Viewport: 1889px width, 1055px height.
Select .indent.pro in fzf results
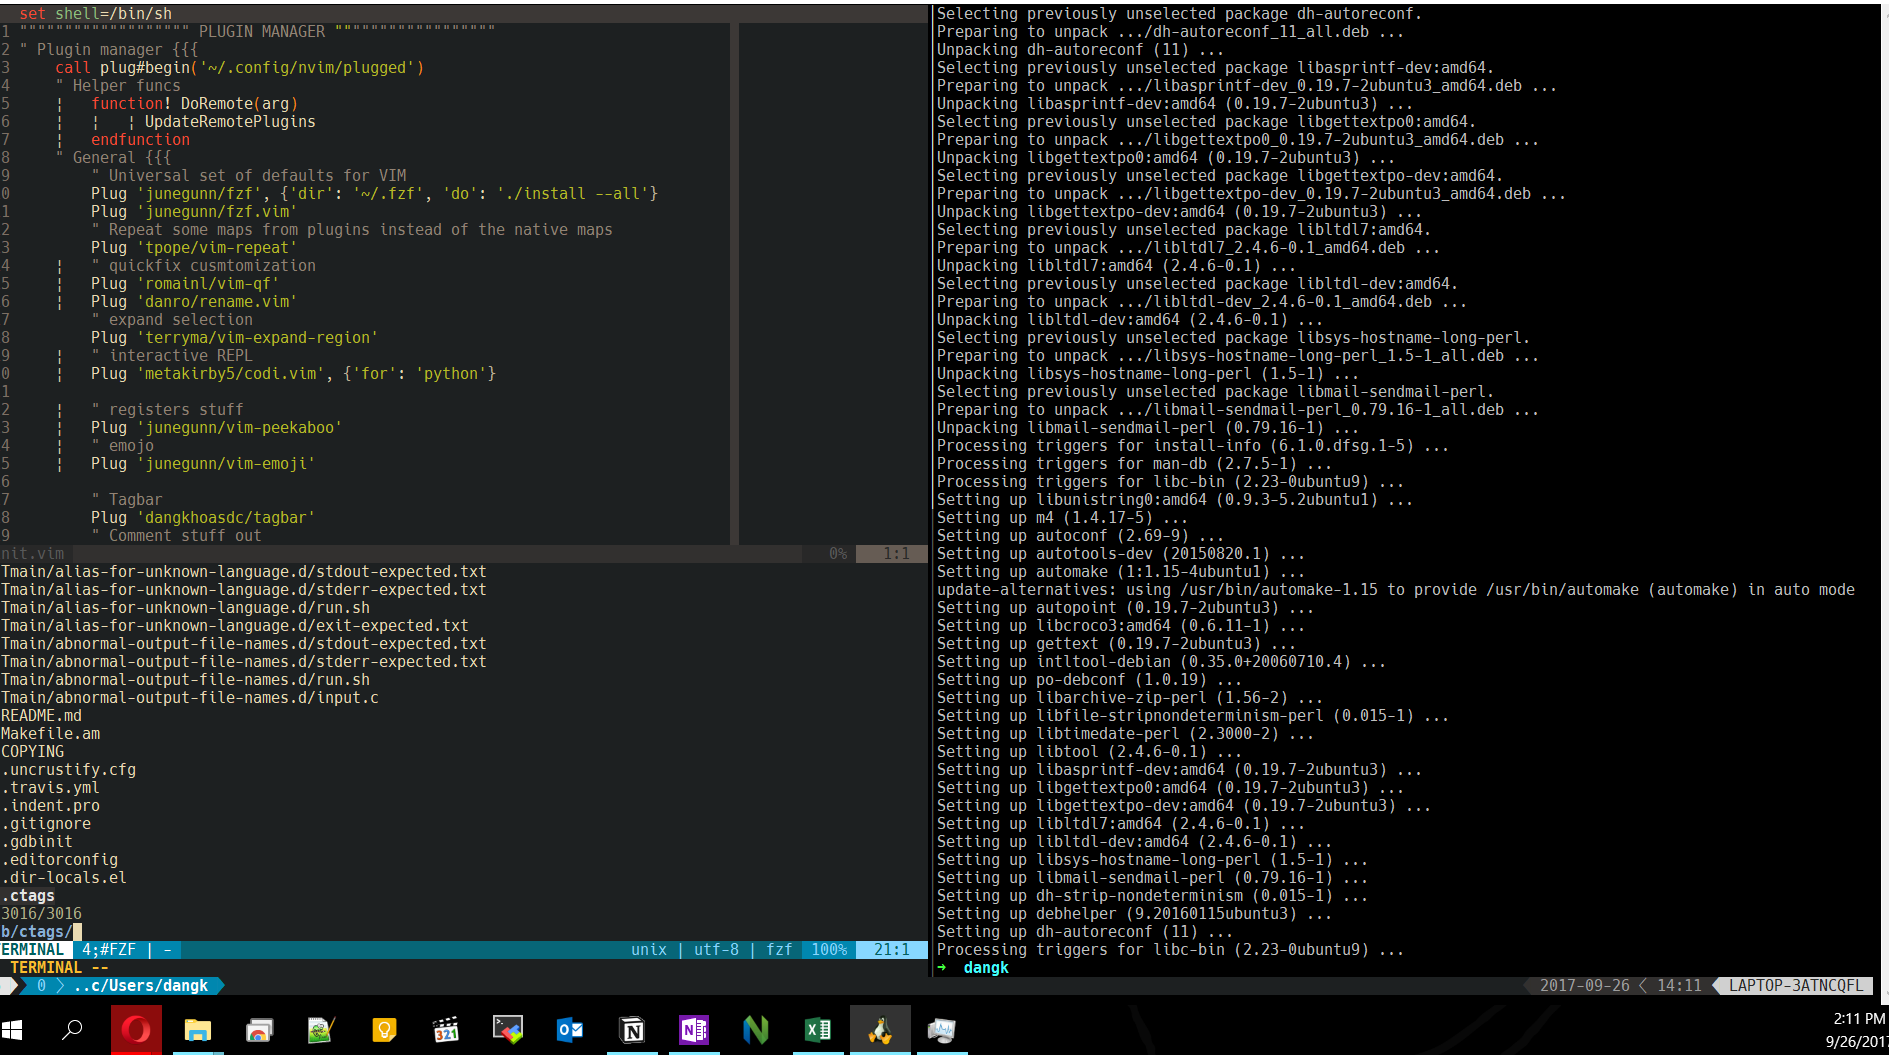pyautogui.click(x=50, y=806)
